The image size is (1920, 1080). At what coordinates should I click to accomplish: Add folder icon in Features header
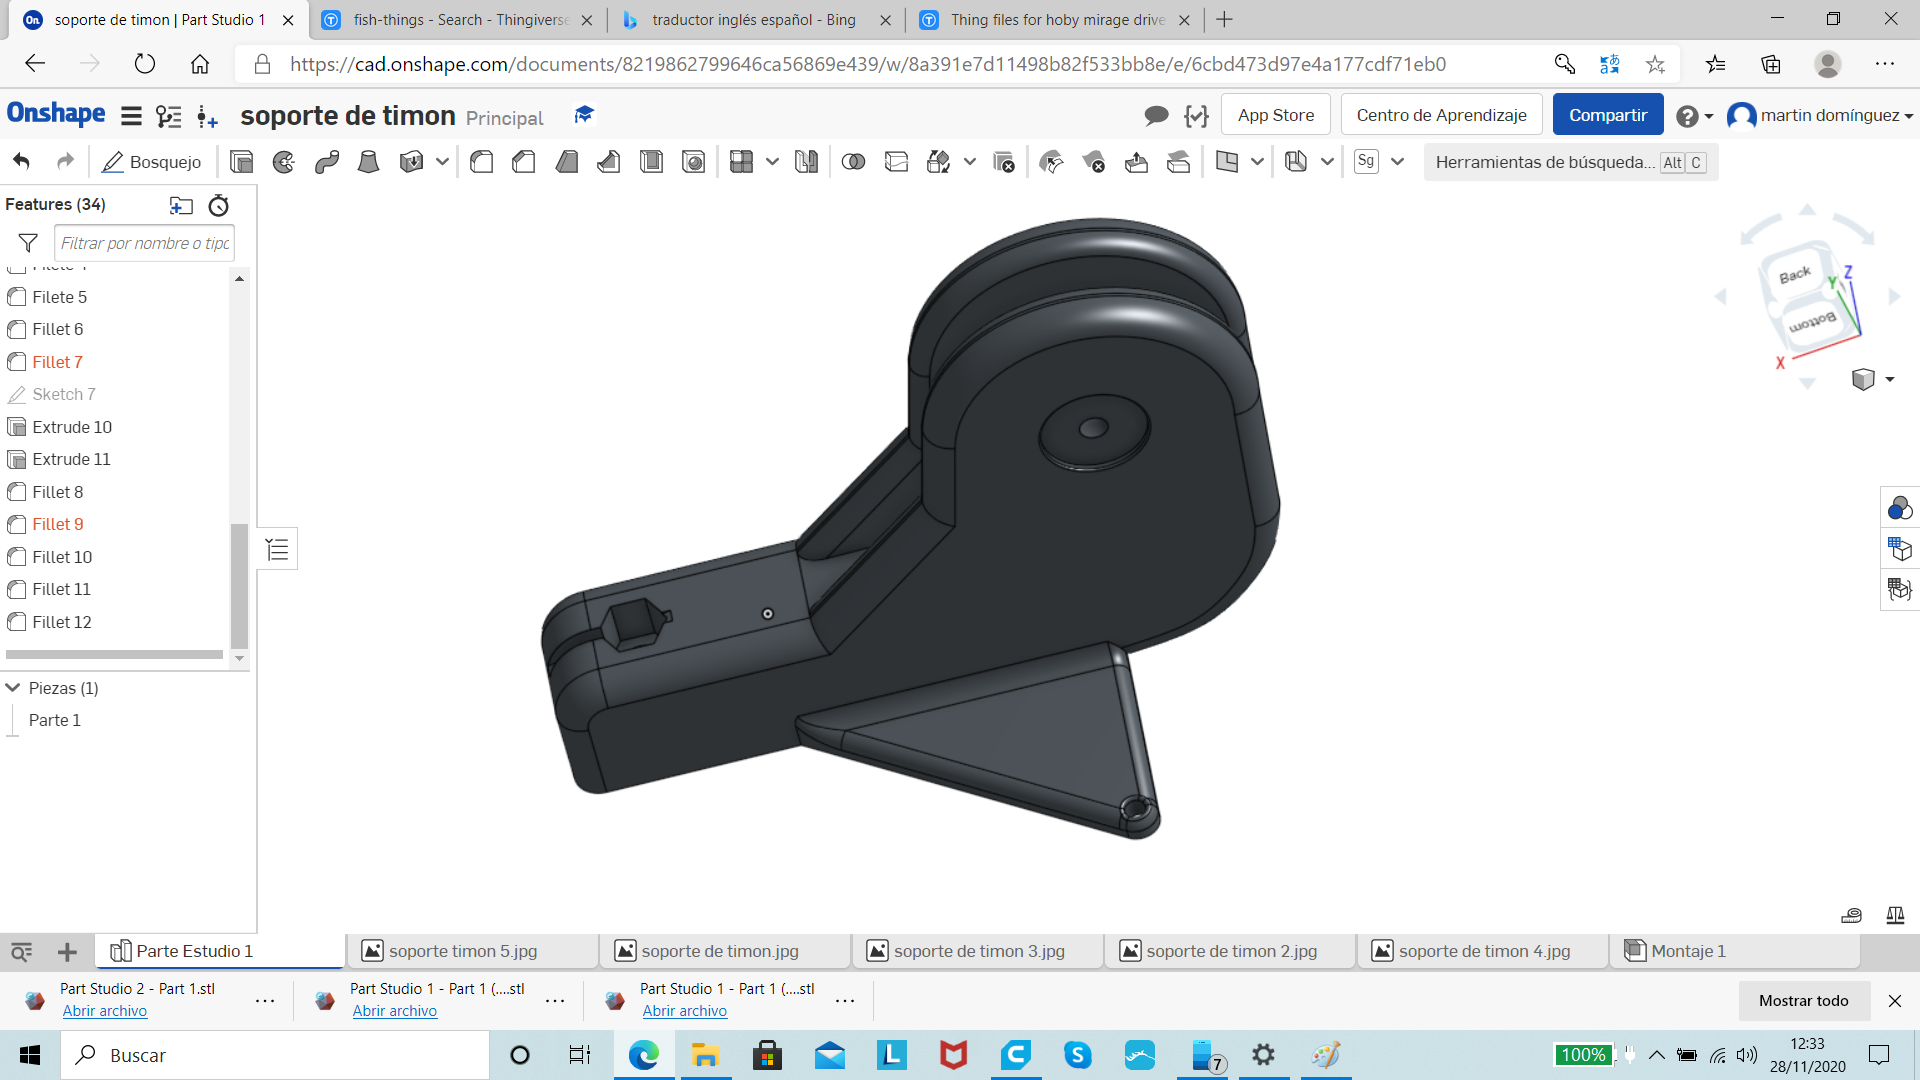tap(181, 205)
